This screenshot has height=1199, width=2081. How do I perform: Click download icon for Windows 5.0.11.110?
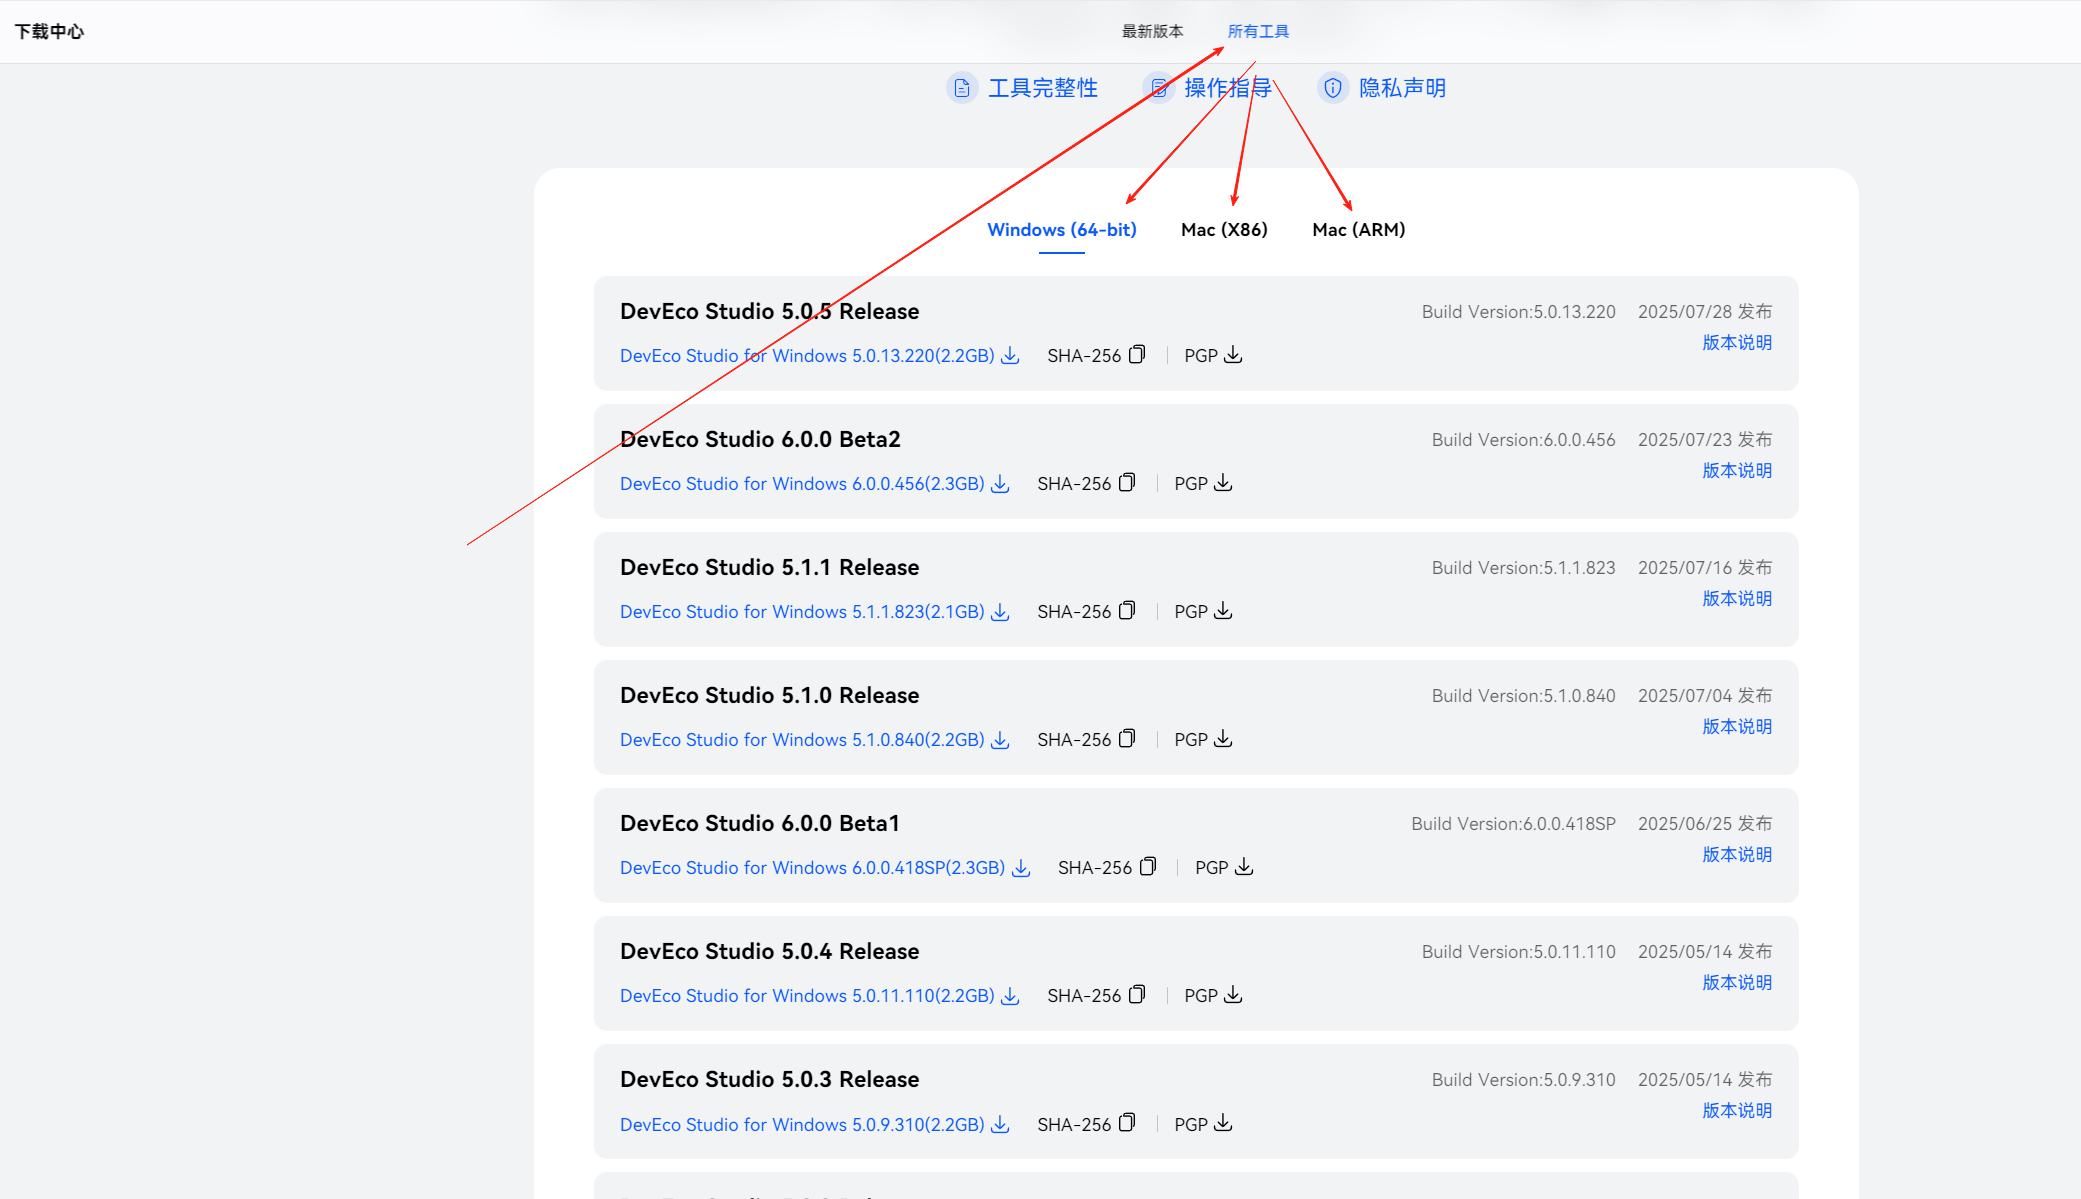point(1011,995)
